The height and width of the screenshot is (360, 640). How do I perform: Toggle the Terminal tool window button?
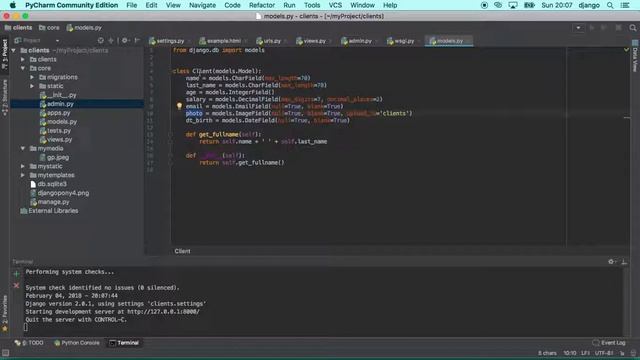click(124, 343)
